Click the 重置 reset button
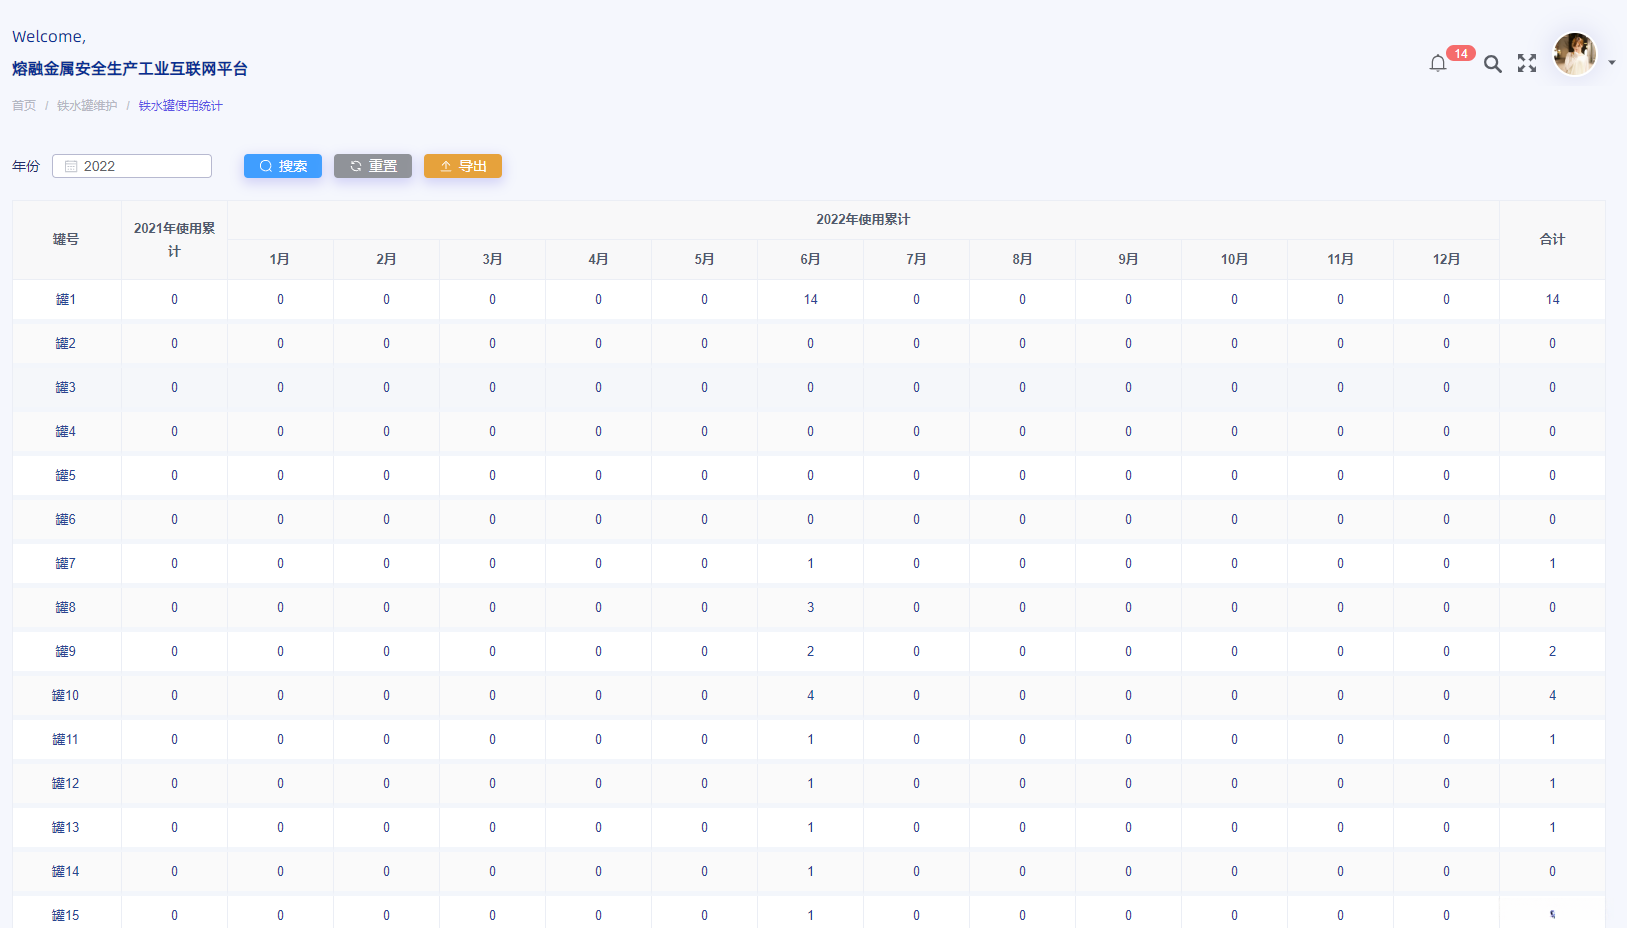 point(373,166)
